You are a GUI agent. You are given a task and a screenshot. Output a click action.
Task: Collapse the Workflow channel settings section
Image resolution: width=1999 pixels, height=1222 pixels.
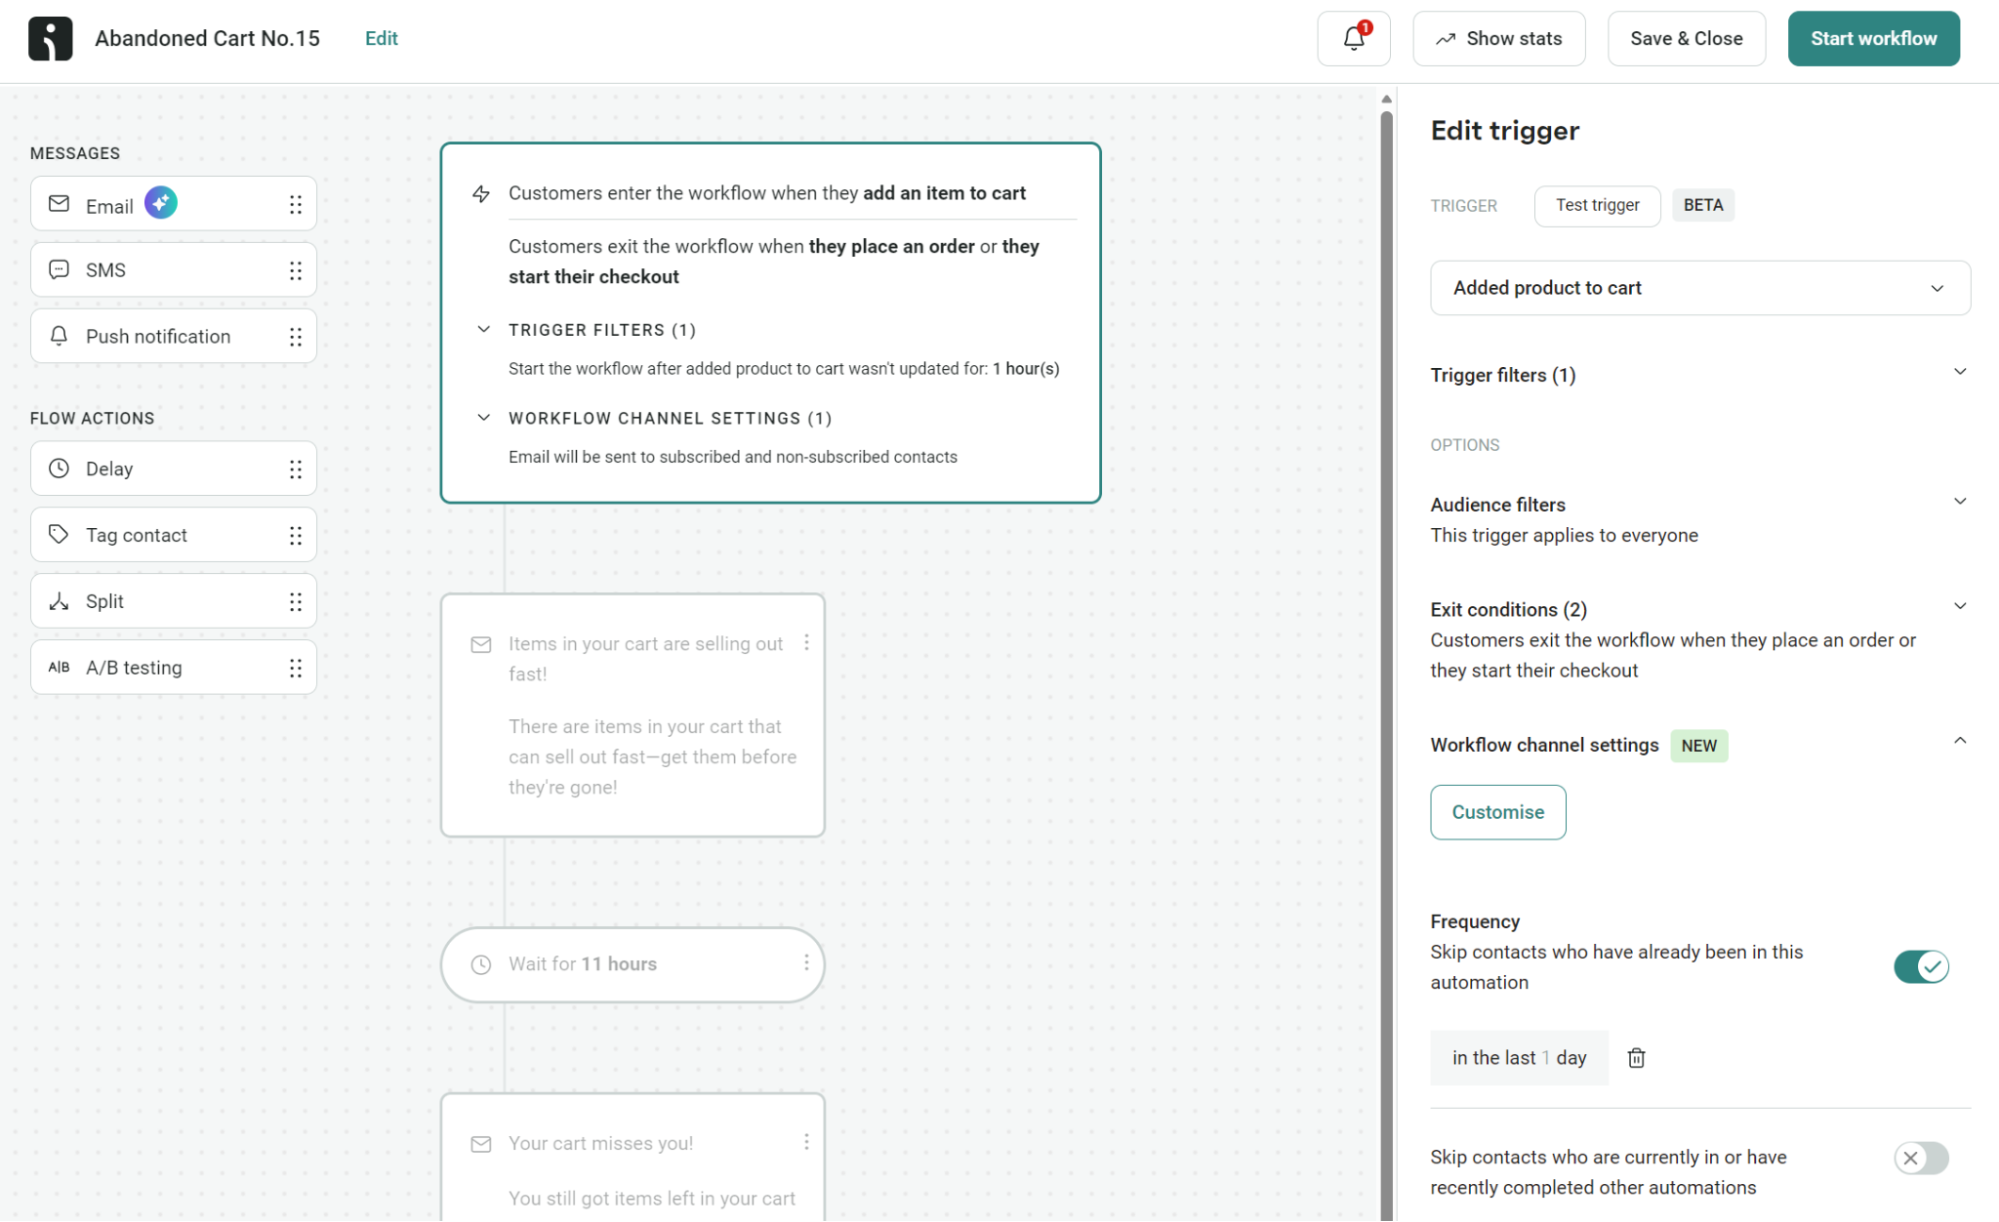click(1959, 742)
